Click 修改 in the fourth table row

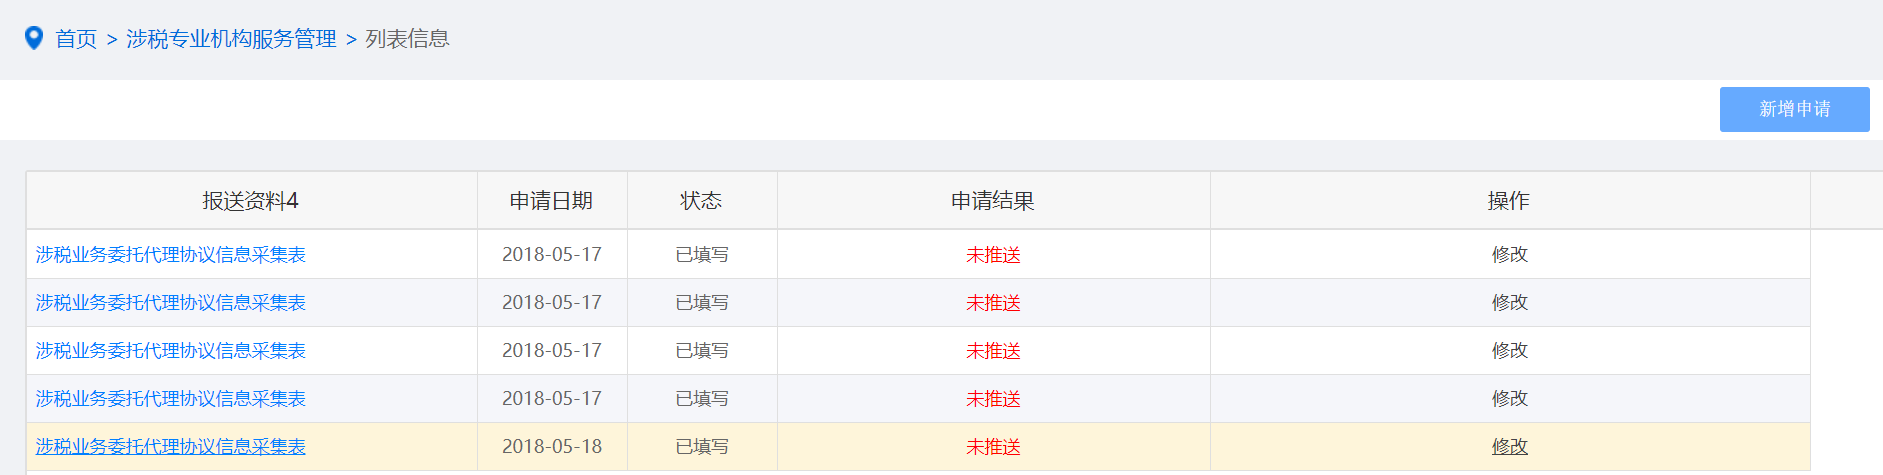tap(1510, 399)
